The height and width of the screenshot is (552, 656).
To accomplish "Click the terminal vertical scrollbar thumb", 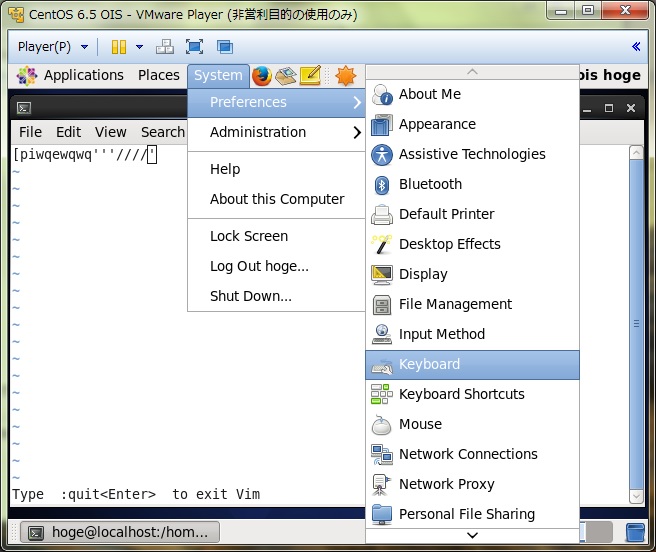I will [636, 324].
